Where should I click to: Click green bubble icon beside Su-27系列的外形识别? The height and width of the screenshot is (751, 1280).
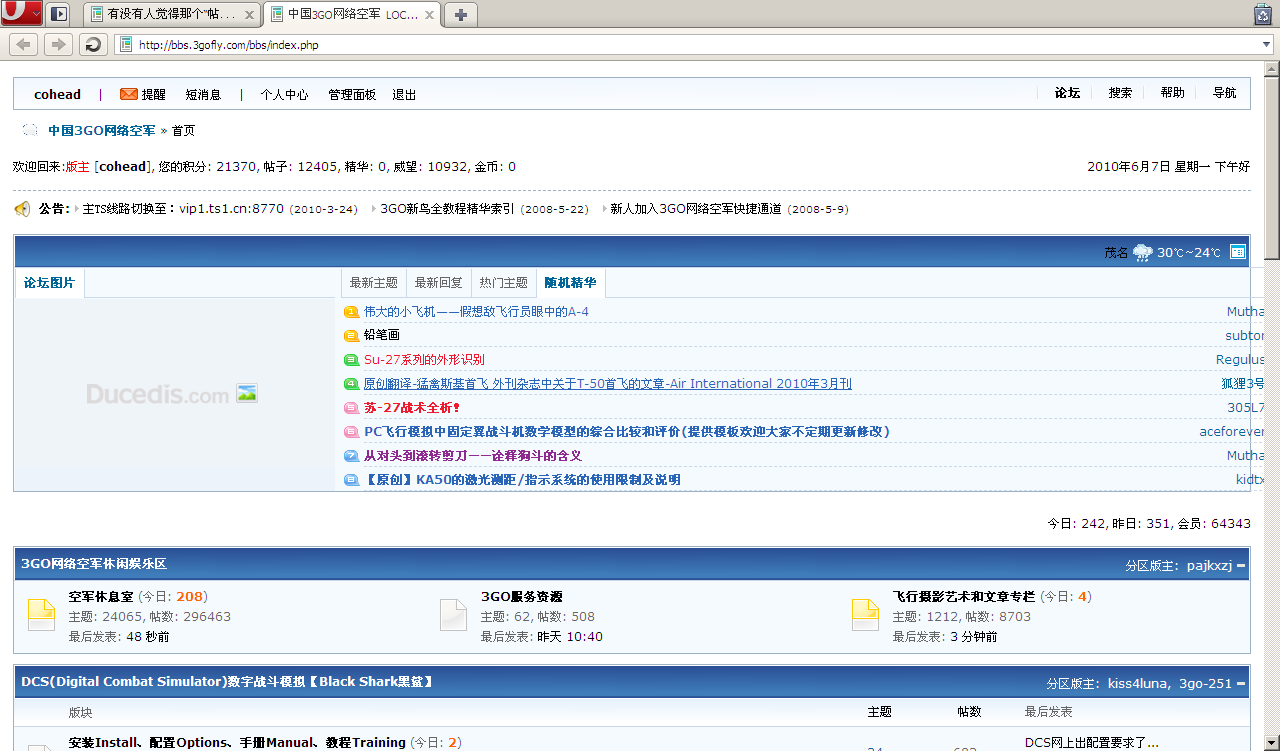point(351,360)
